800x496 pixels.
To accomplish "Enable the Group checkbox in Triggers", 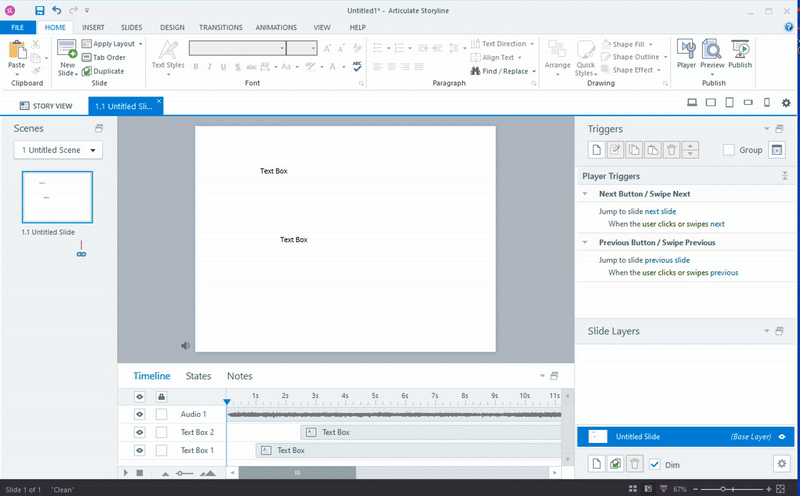I will pos(729,150).
